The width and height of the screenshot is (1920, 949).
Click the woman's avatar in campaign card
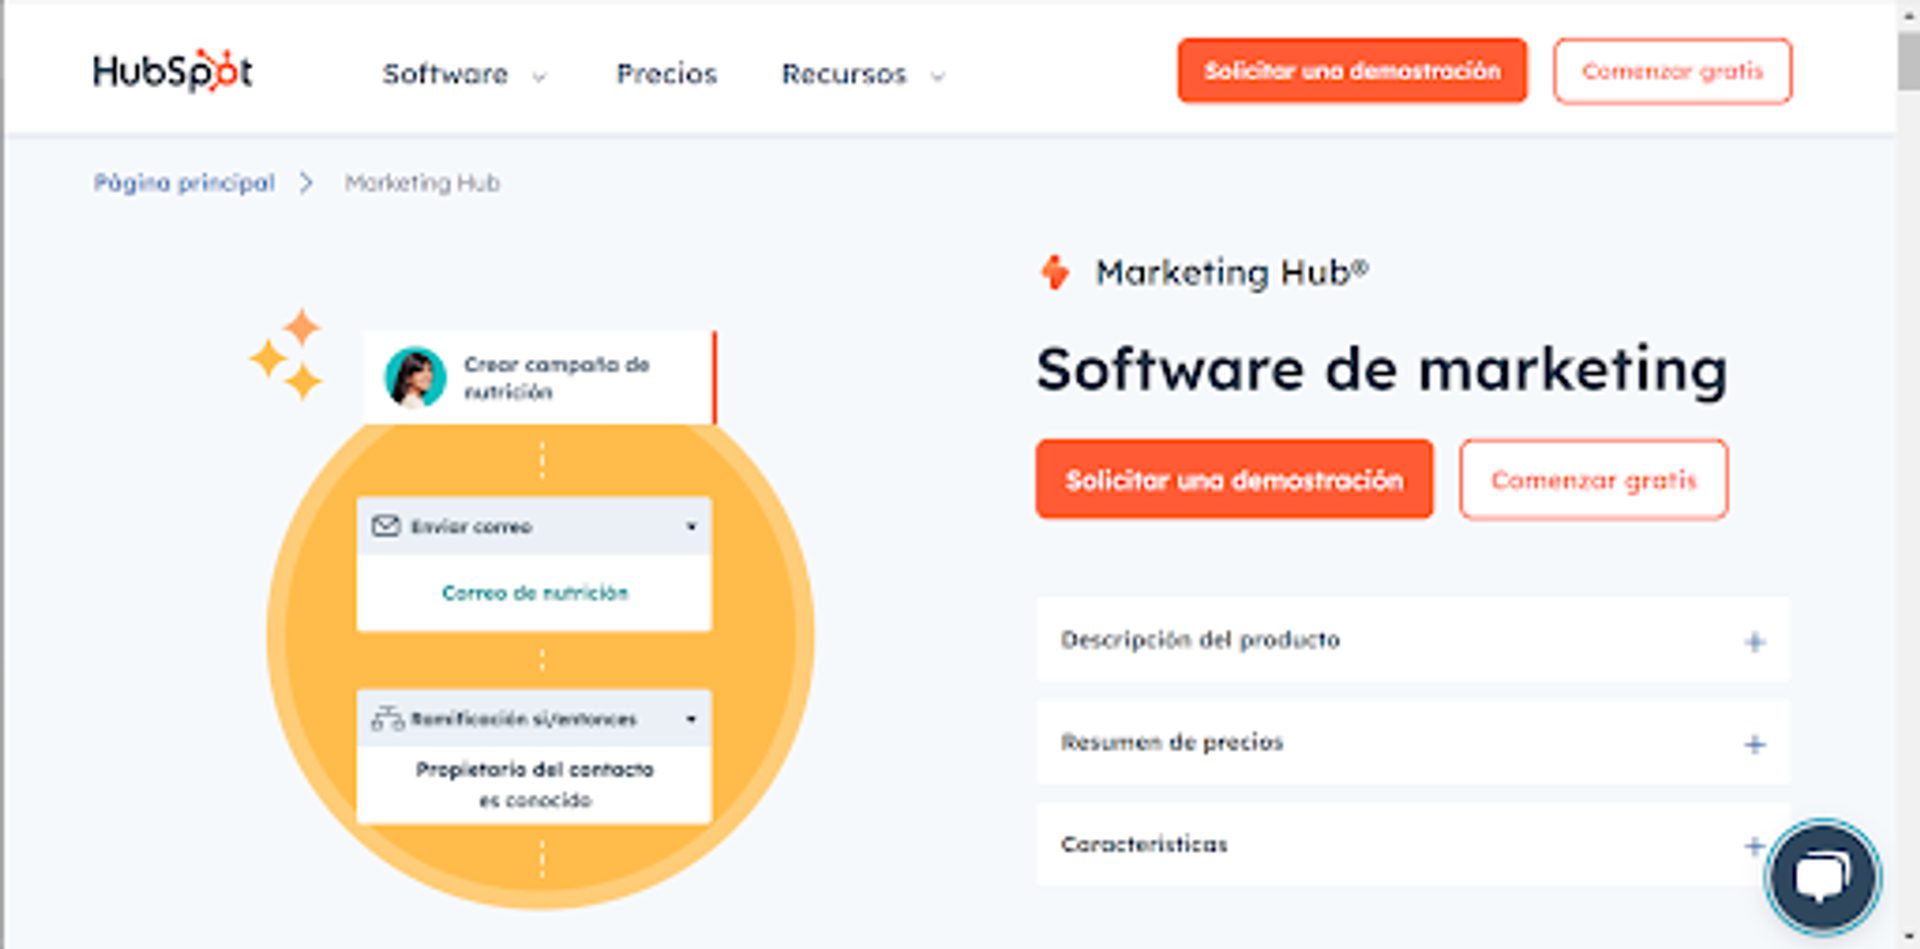pyautogui.click(x=415, y=377)
